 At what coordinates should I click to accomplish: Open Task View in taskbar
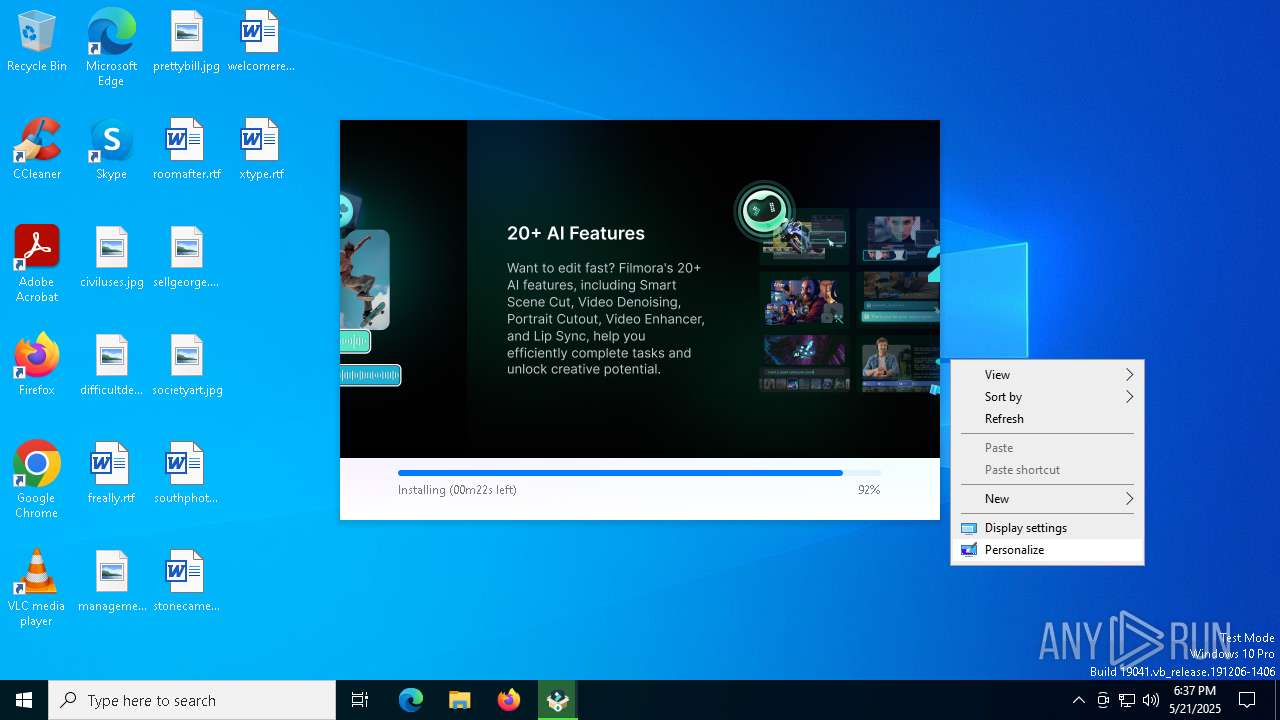coord(360,700)
